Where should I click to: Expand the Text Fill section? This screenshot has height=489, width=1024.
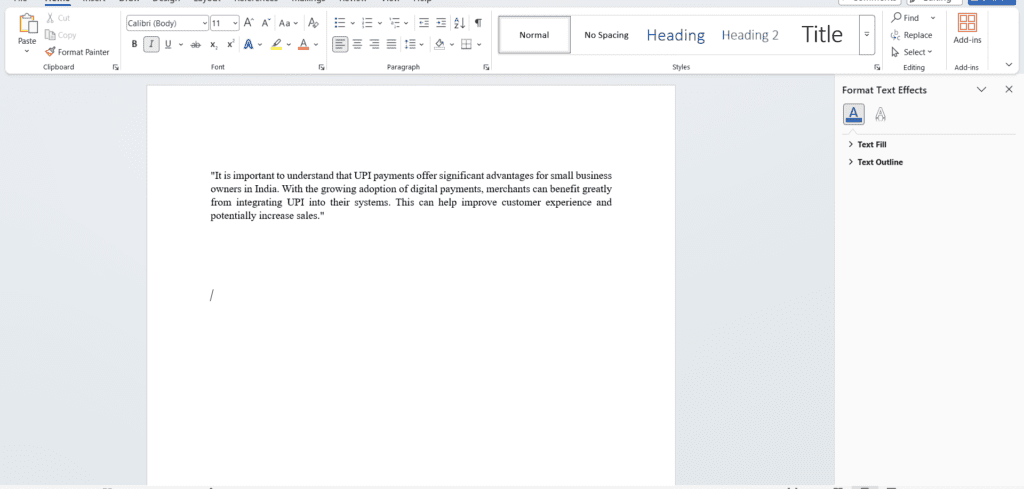pyautogui.click(x=871, y=144)
